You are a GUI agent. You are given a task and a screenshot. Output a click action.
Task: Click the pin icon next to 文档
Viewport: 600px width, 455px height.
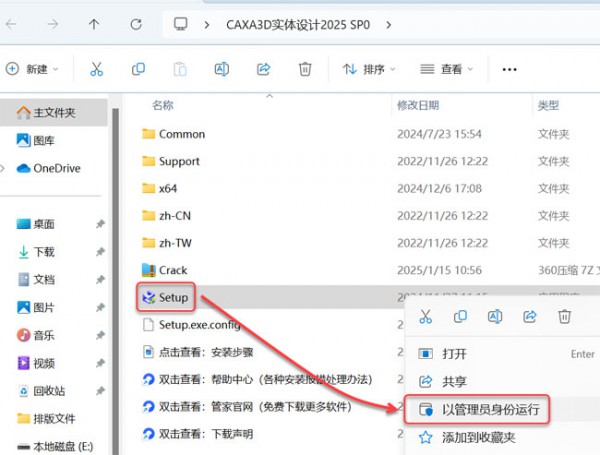(x=100, y=280)
